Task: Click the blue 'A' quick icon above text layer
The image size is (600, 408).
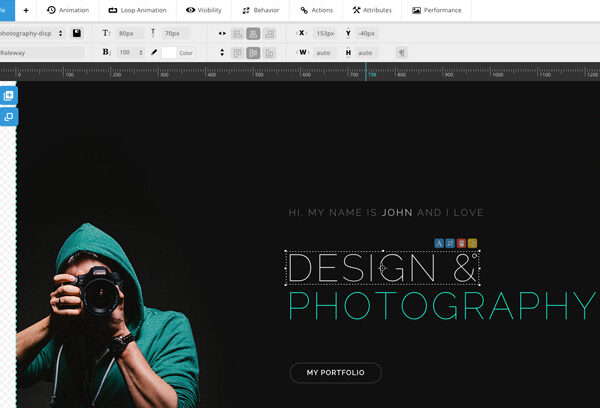Action: click(x=439, y=243)
